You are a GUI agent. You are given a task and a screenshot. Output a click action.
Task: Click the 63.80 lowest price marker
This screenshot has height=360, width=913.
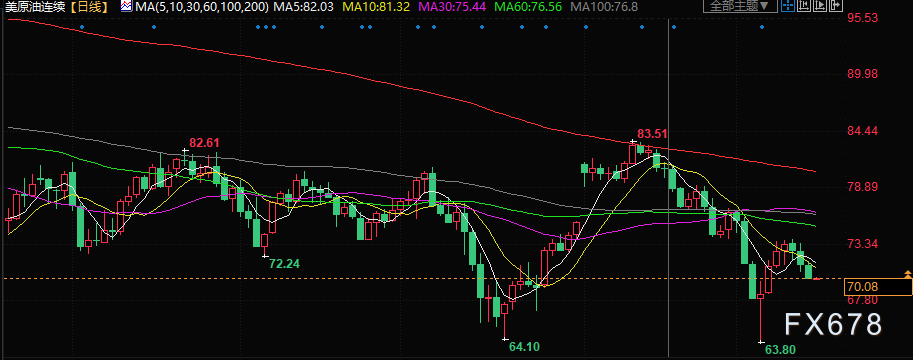click(780, 350)
